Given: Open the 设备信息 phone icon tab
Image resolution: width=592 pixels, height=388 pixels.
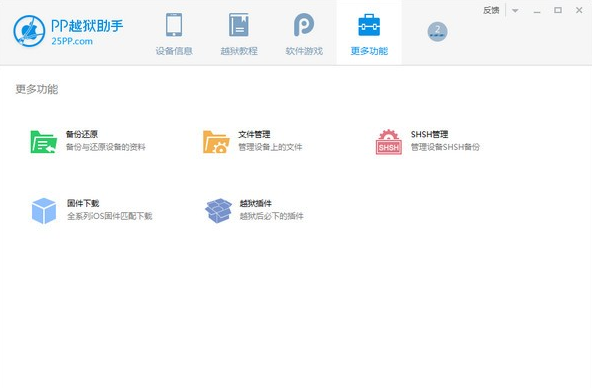Looking at the screenshot, I should [x=174, y=25].
